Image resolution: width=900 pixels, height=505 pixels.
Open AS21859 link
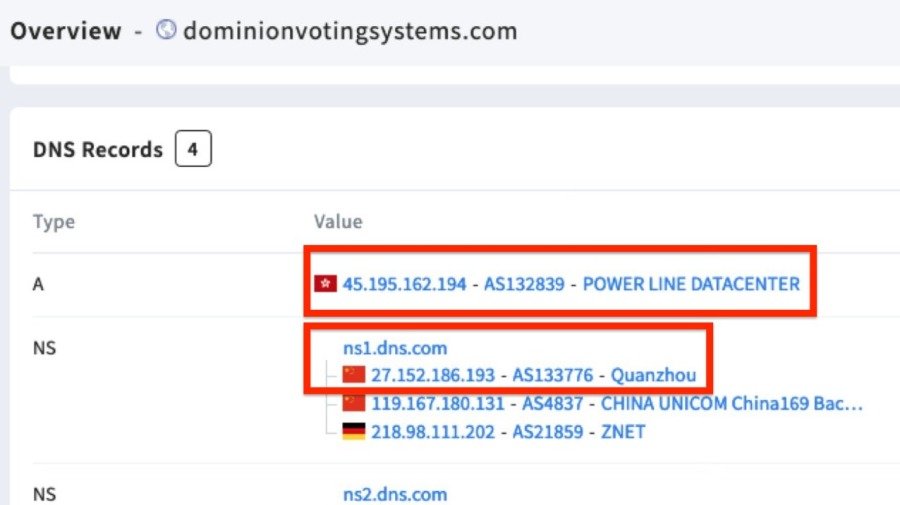(x=548, y=432)
